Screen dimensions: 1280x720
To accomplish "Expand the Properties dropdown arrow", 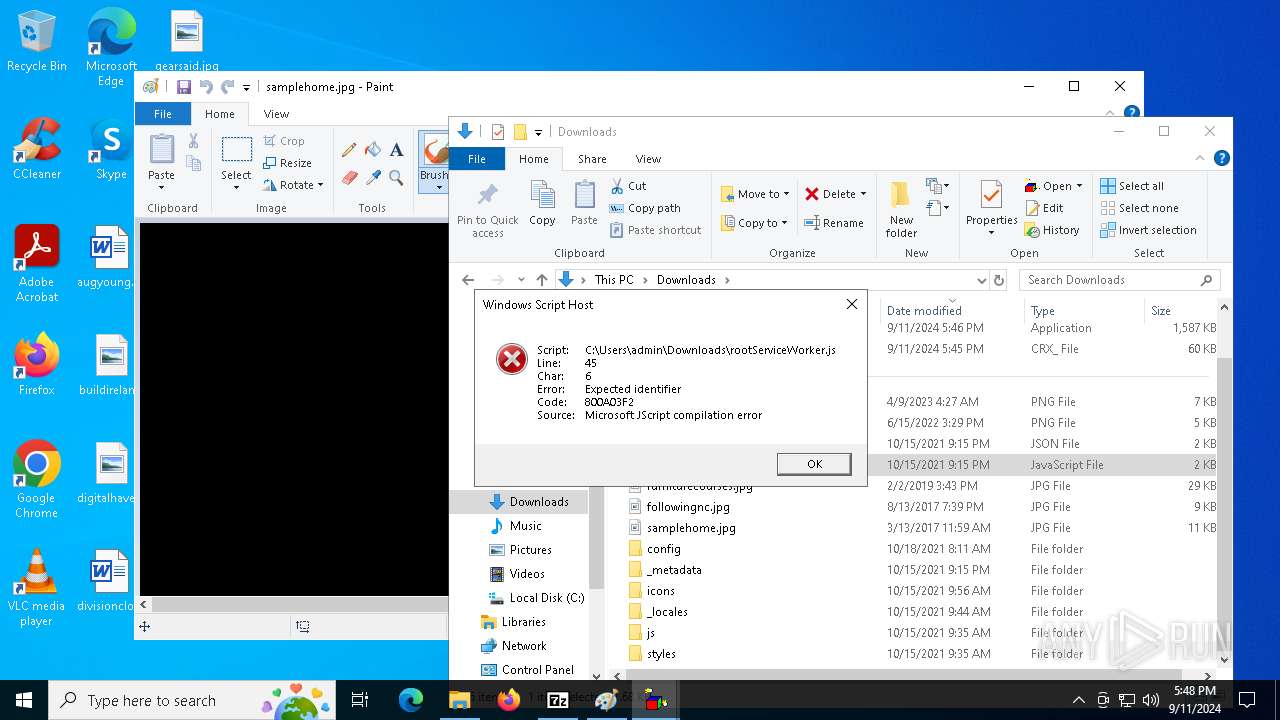I will click(x=991, y=233).
